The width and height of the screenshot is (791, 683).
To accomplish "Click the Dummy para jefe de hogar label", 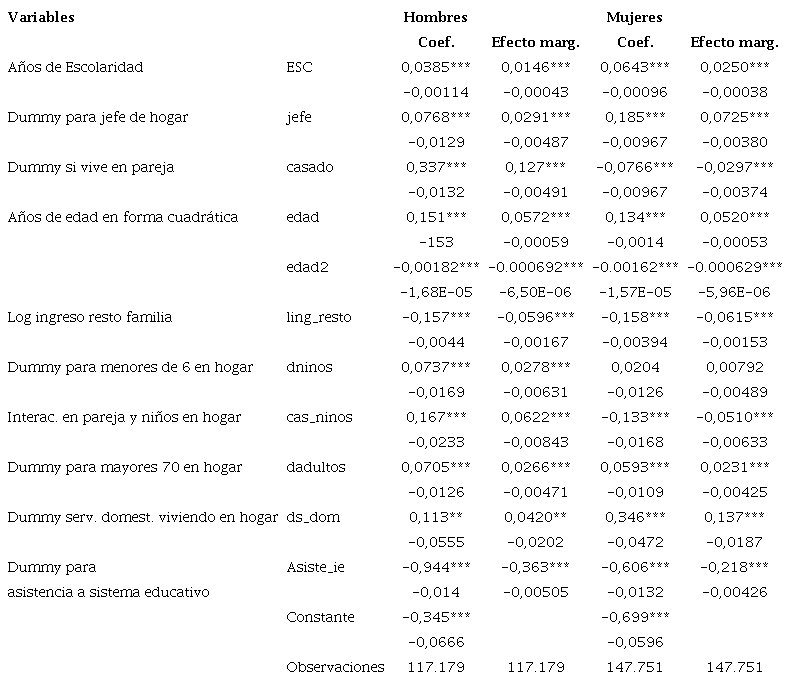I will pos(97,117).
